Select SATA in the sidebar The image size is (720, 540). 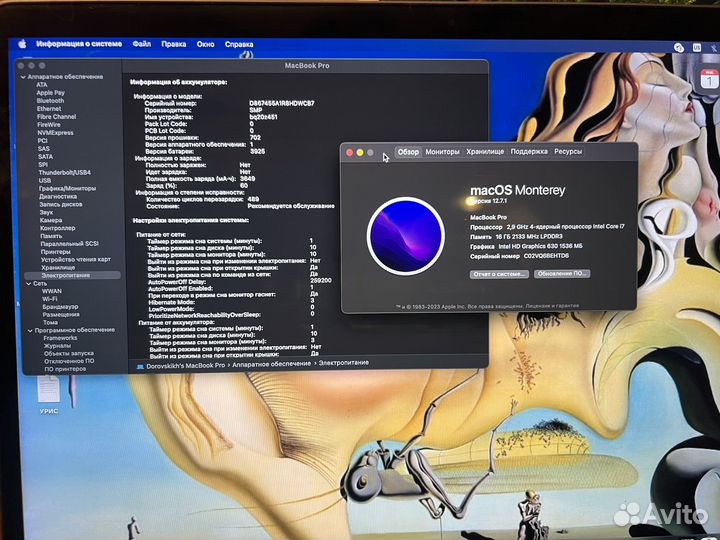coord(45,157)
